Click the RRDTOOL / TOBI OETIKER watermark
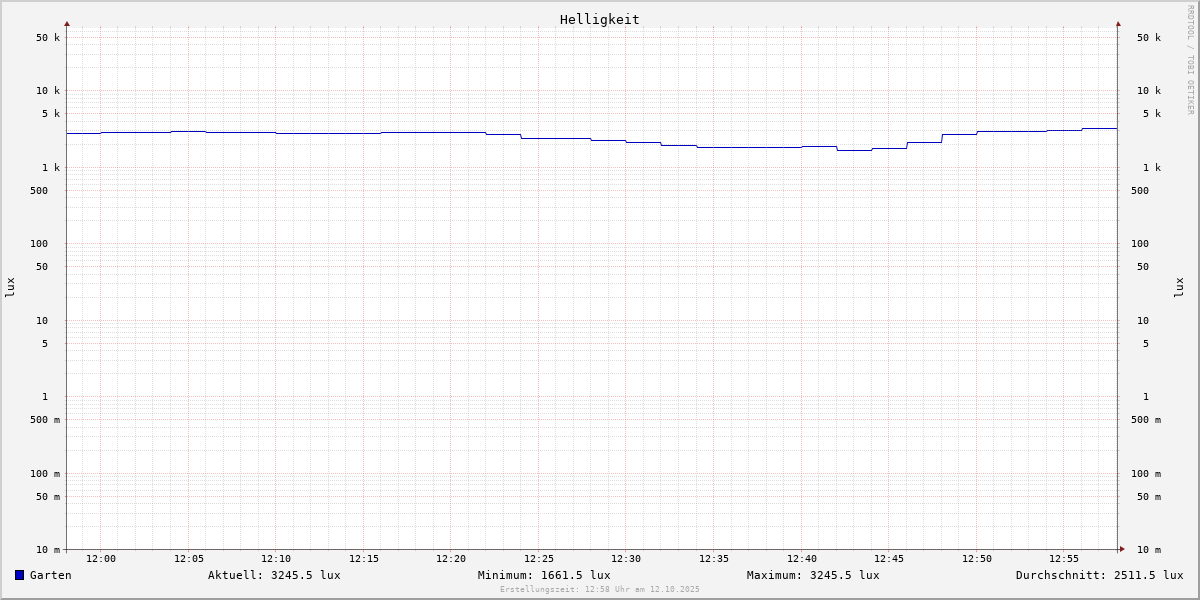Screen dimensions: 1200x600 (x=1190, y=60)
